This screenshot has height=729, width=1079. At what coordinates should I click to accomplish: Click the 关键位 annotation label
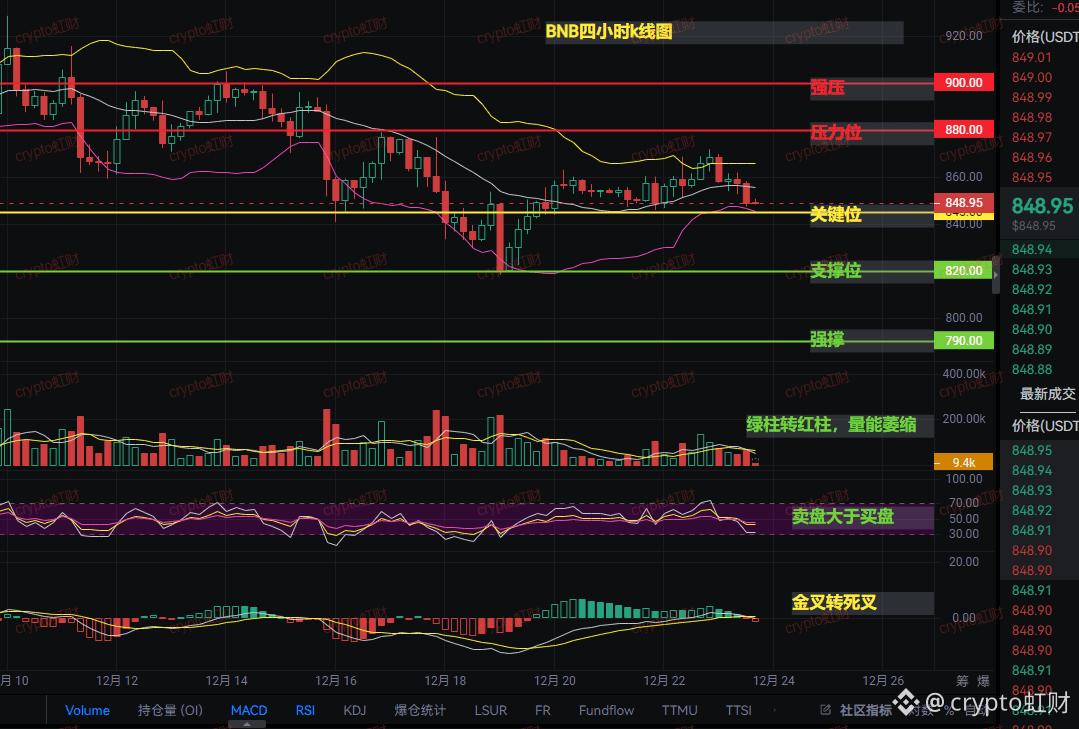835,214
